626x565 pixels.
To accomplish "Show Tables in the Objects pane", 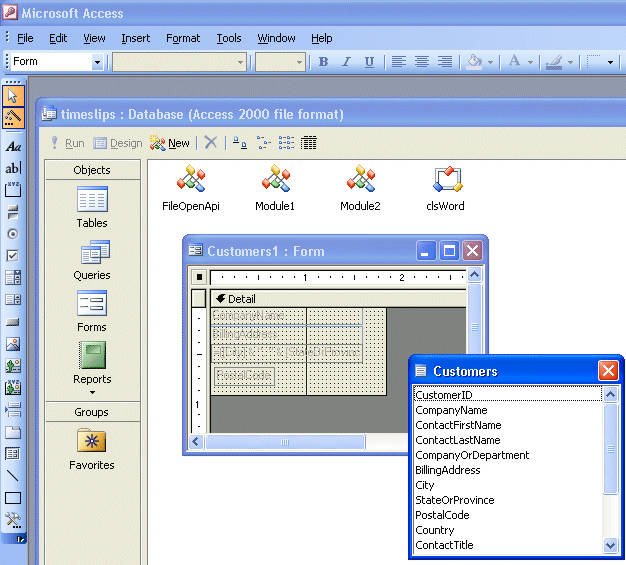I will pos(92,208).
